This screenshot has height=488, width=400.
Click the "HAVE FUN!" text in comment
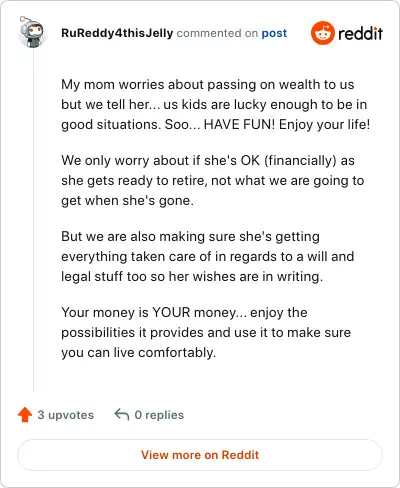239,124
